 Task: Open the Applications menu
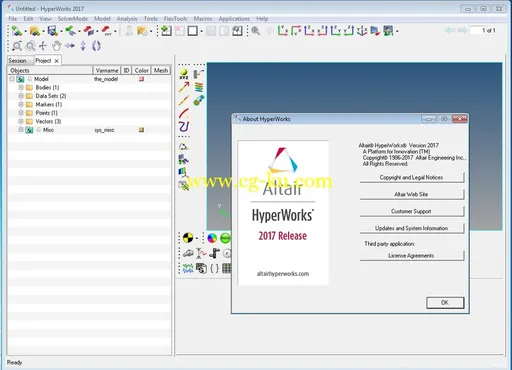234,19
